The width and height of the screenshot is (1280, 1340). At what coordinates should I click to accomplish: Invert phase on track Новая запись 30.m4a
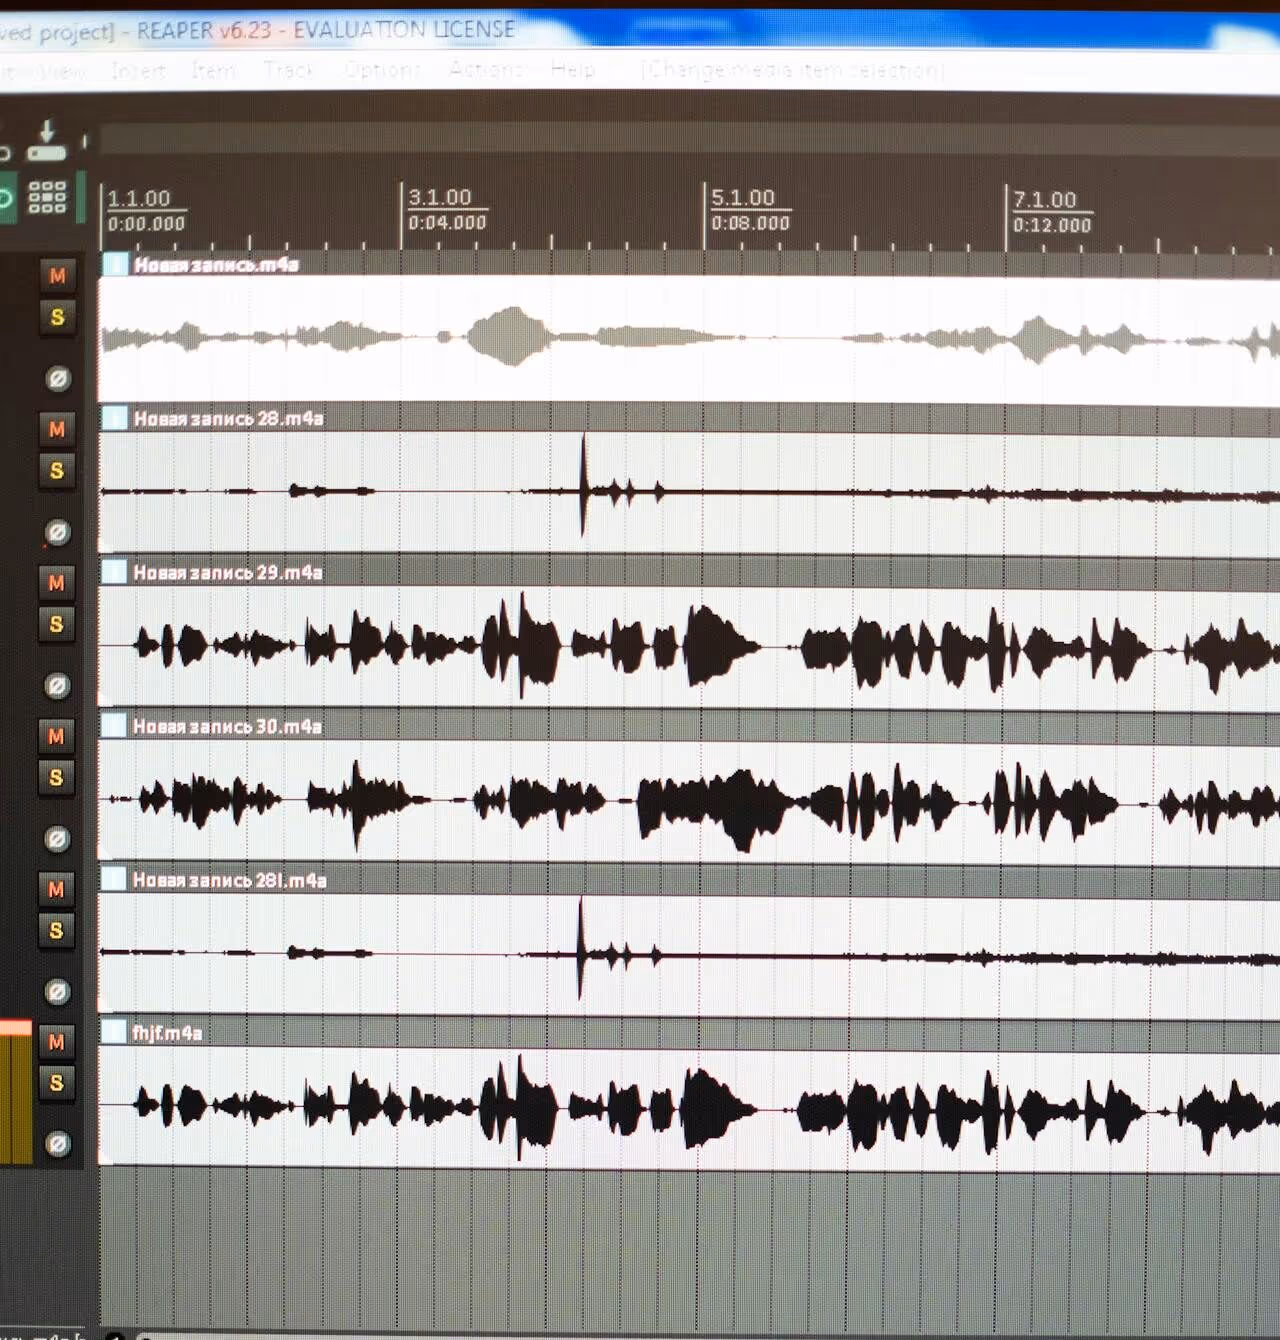pos(57,839)
